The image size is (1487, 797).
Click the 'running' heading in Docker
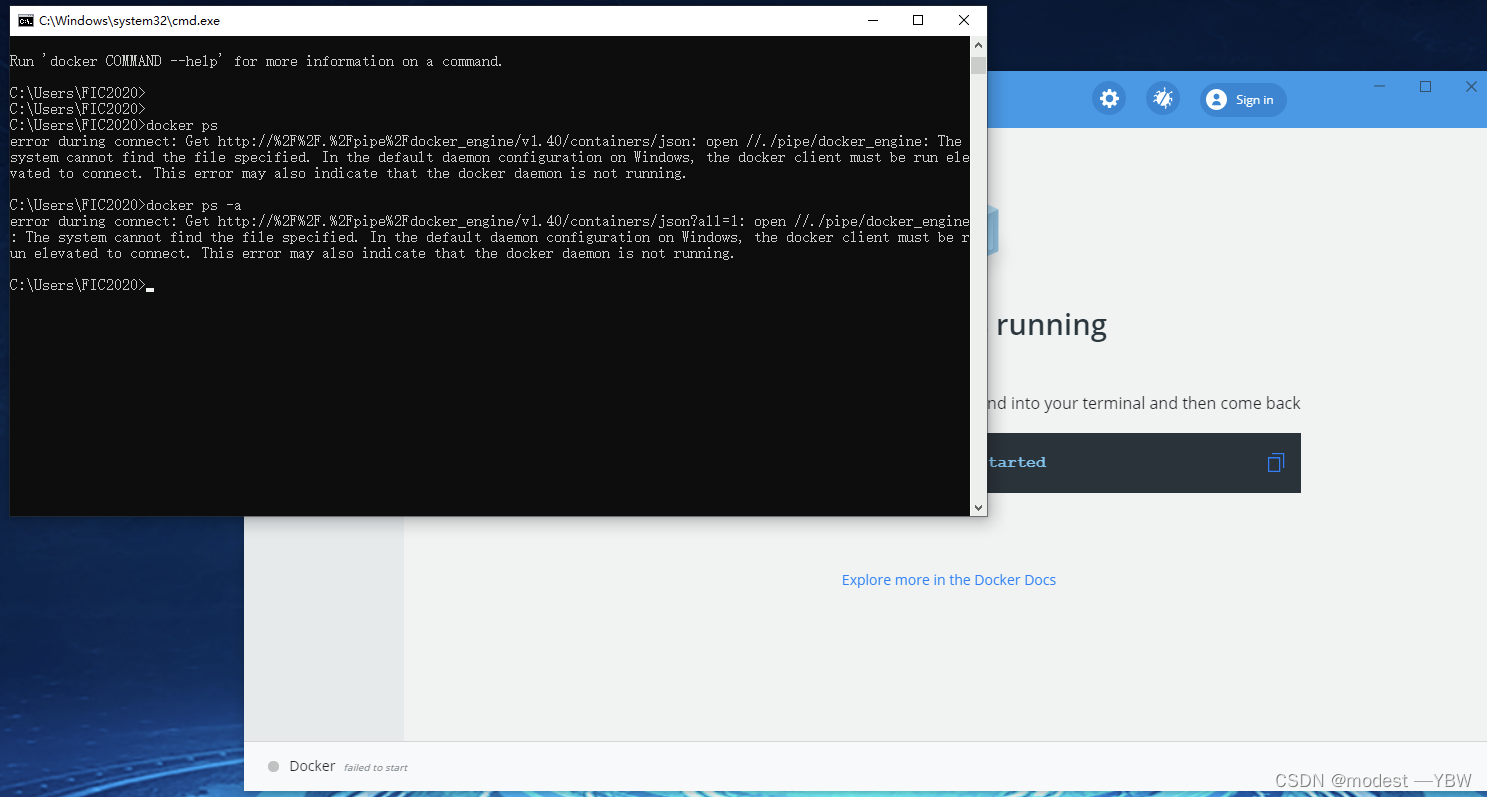click(1051, 325)
